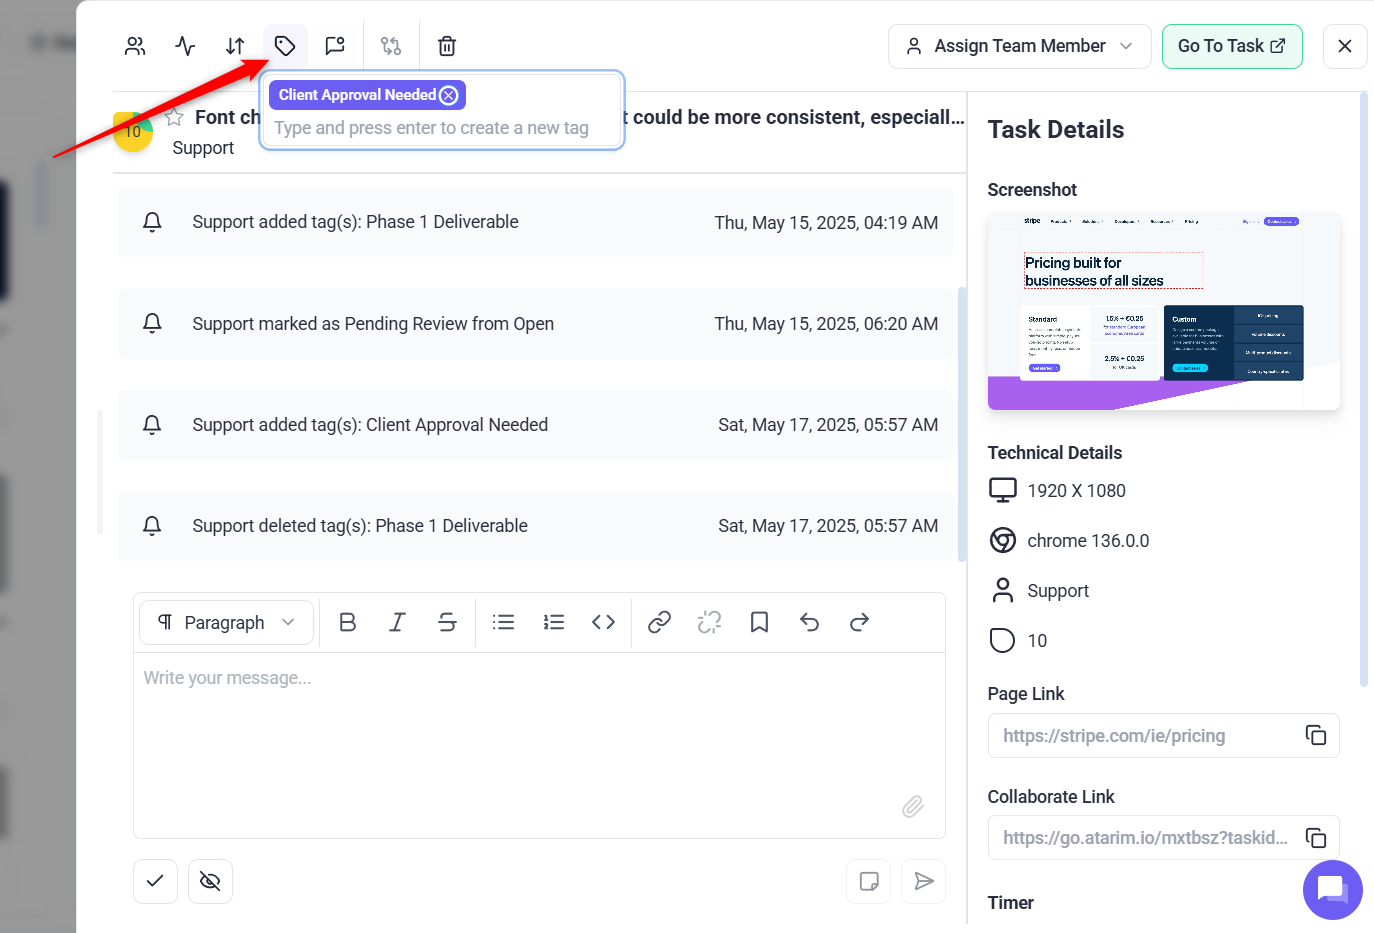The image size is (1374, 933).
Task: Open the priority arrows icon
Action: coord(235,46)
